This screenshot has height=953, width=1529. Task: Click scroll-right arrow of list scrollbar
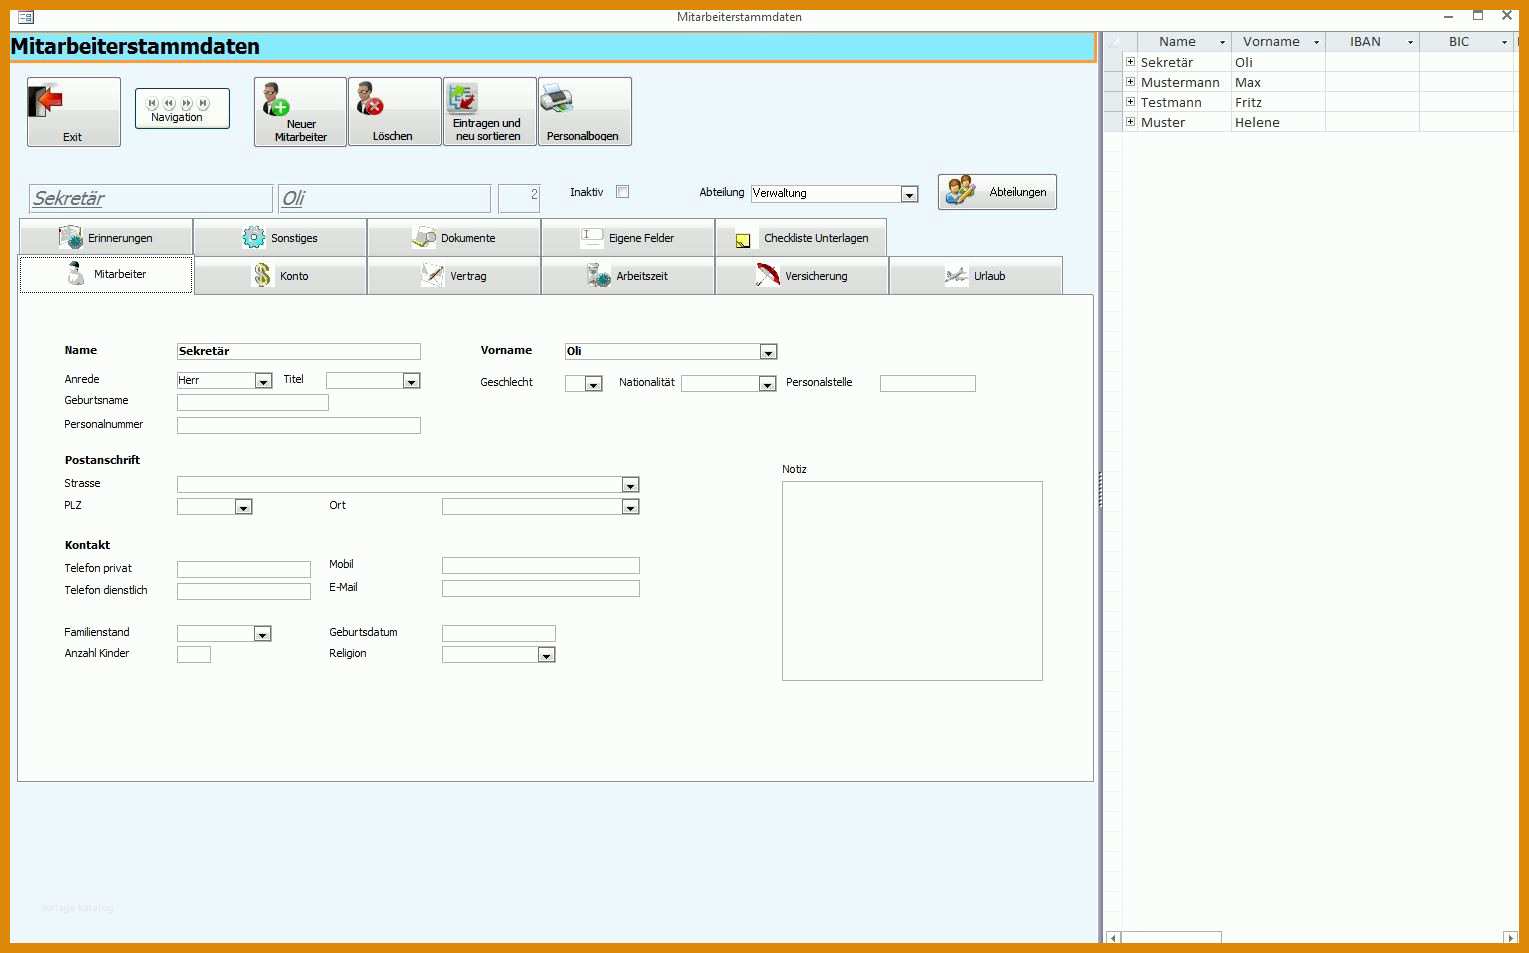point(1510,938)
